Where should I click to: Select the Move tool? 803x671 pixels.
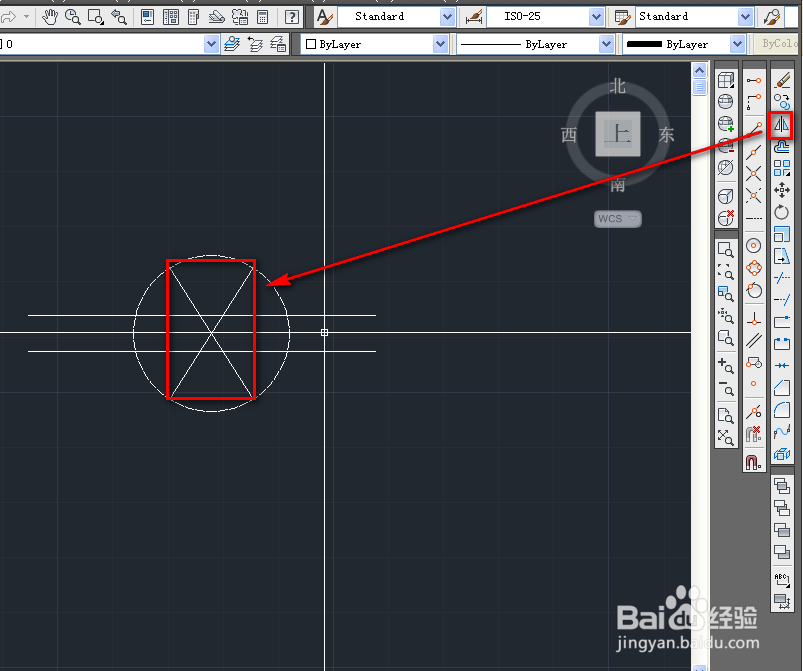[x=782, y=190]
